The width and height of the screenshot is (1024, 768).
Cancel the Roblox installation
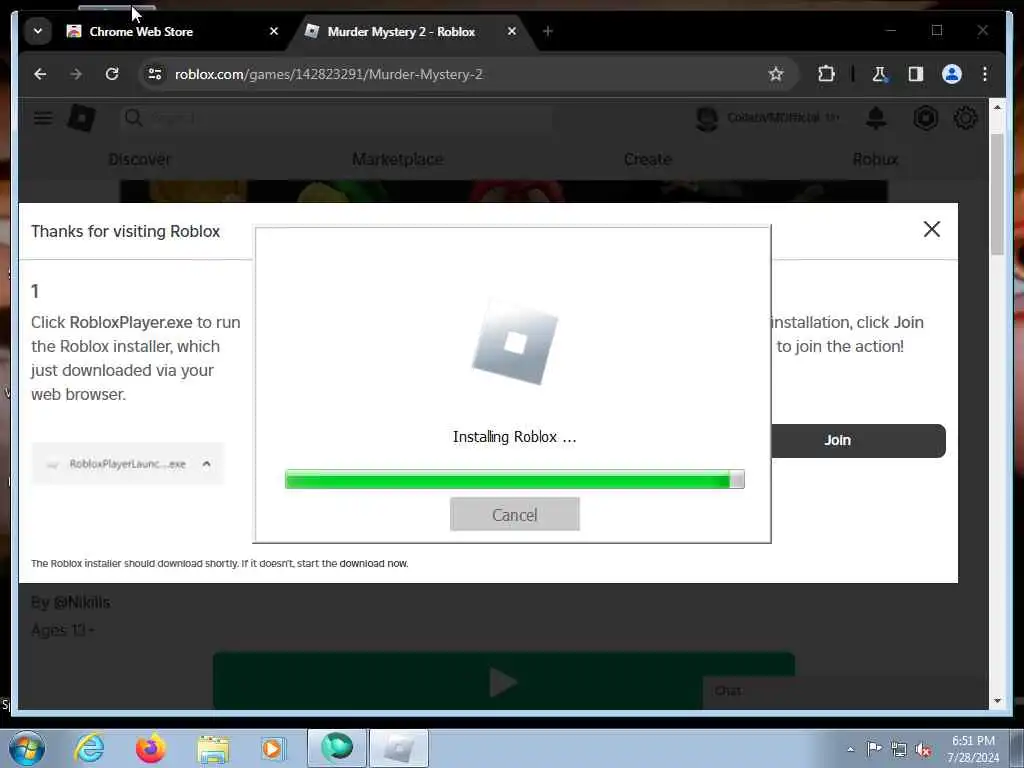tap(515, 515)
